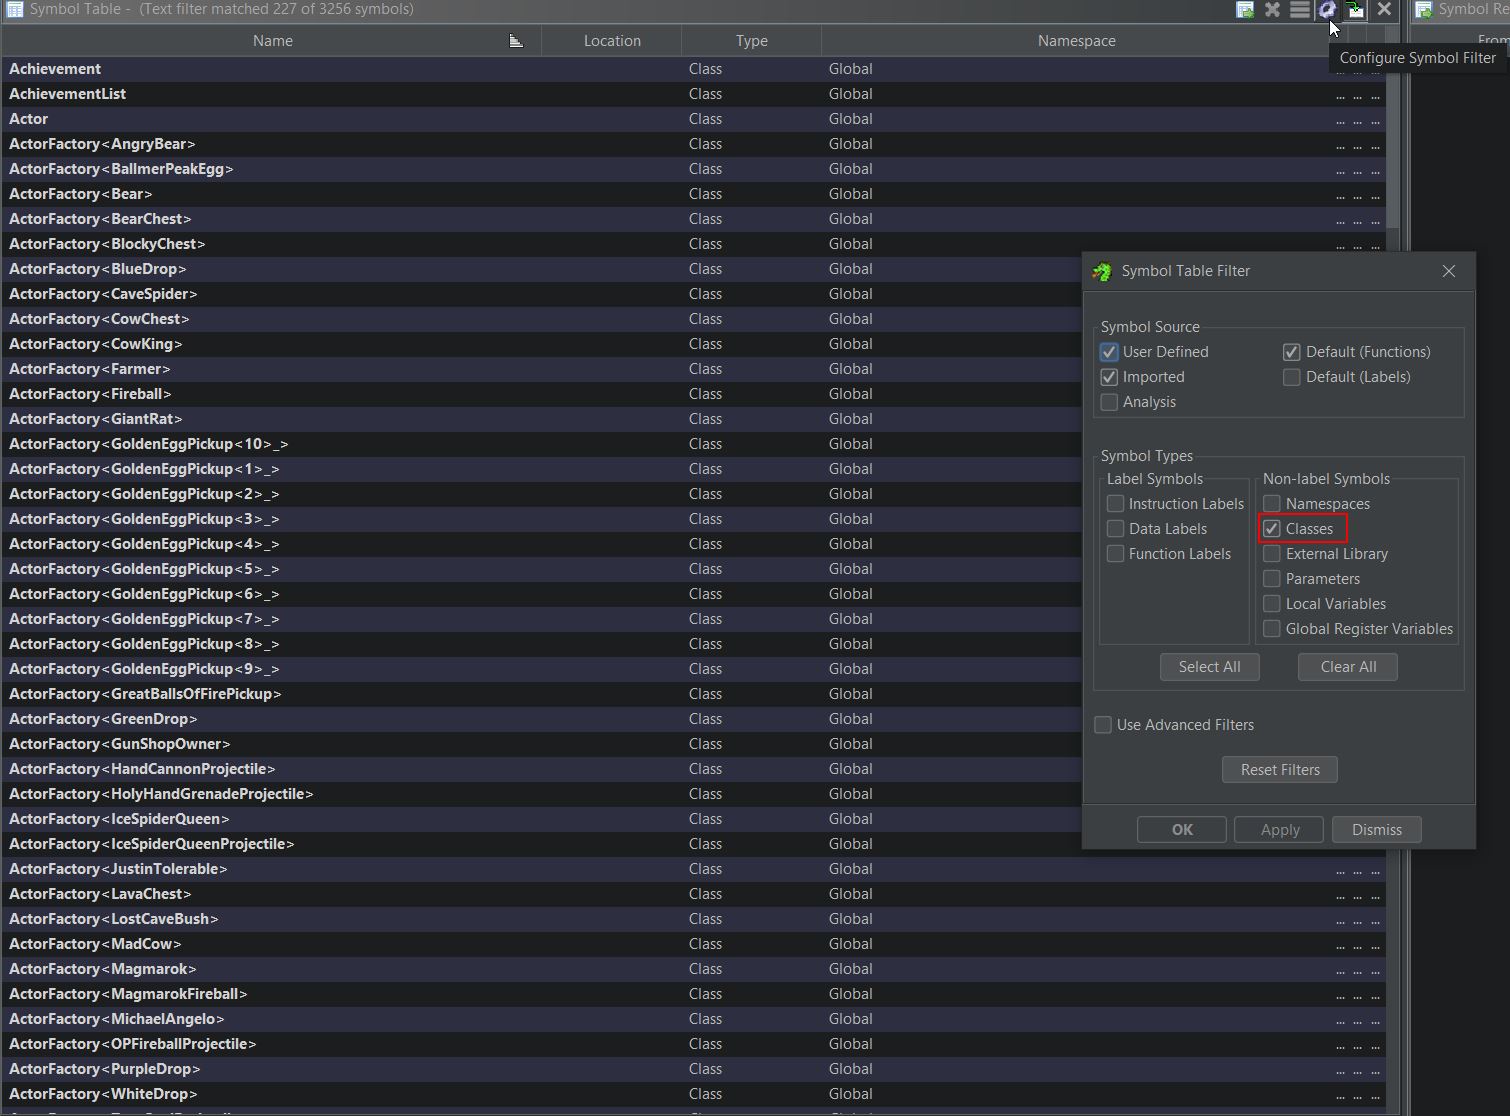This screenshot has height=1116, width=1510.
Task: Select the ActorFactory<Bear> row
Action: pos(693,194)
